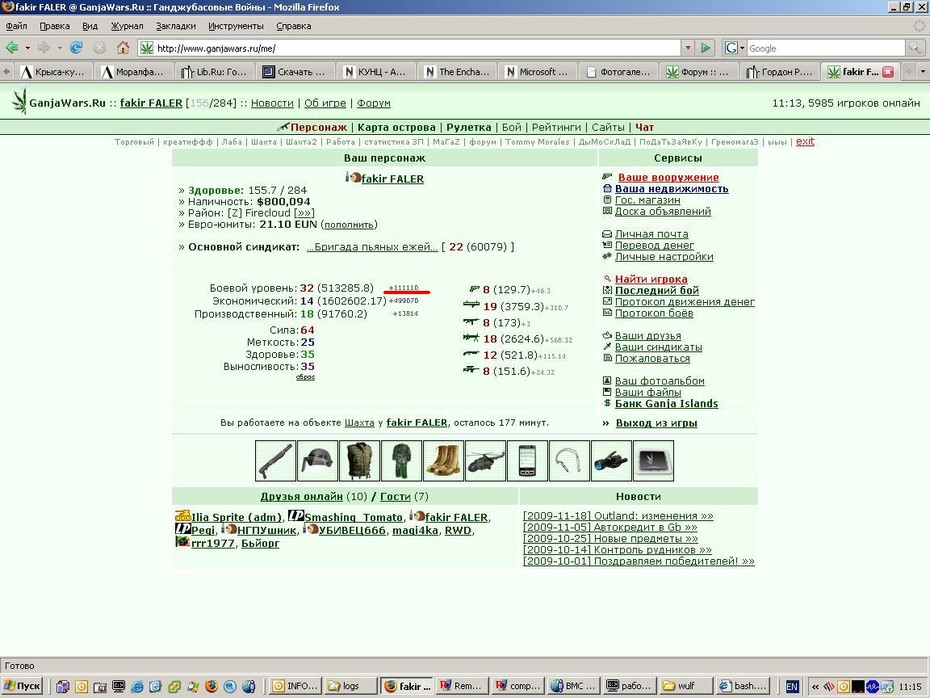Click the Выход из игры link
The width and height of the screenshot is (930, 698).
(656, 423)
